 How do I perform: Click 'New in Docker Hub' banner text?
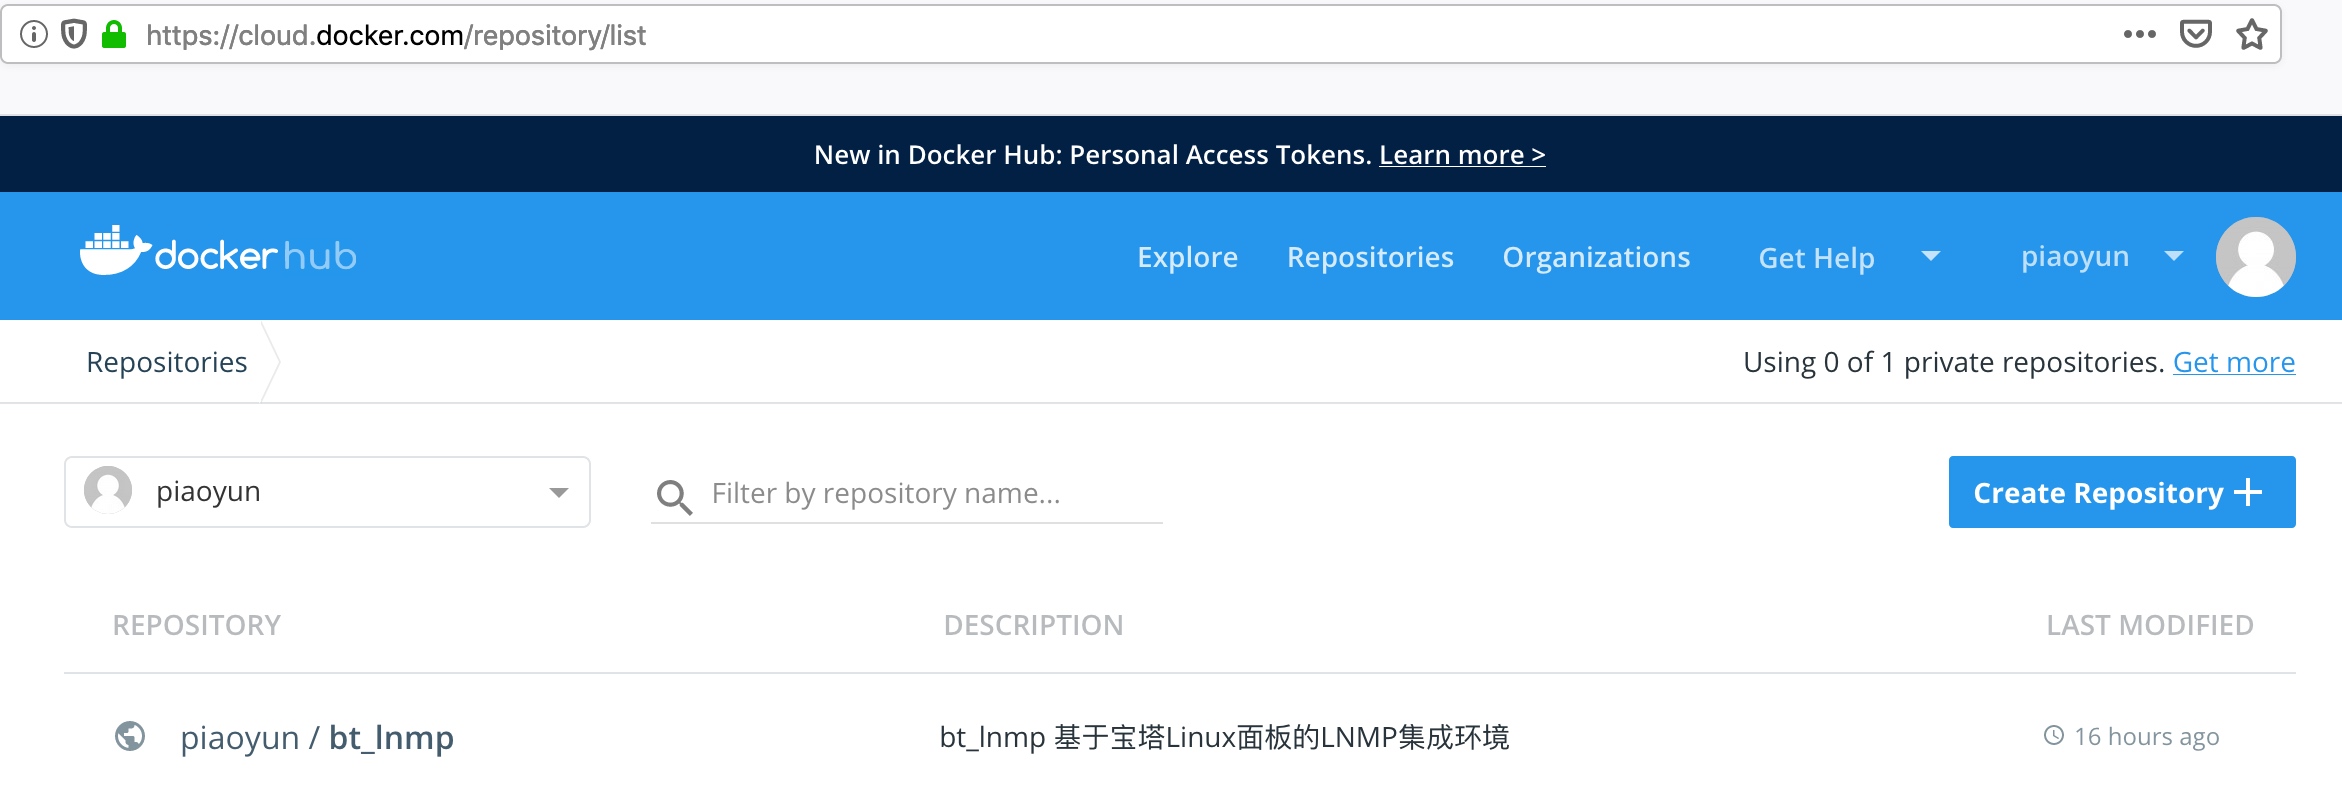coord(1092,155)
